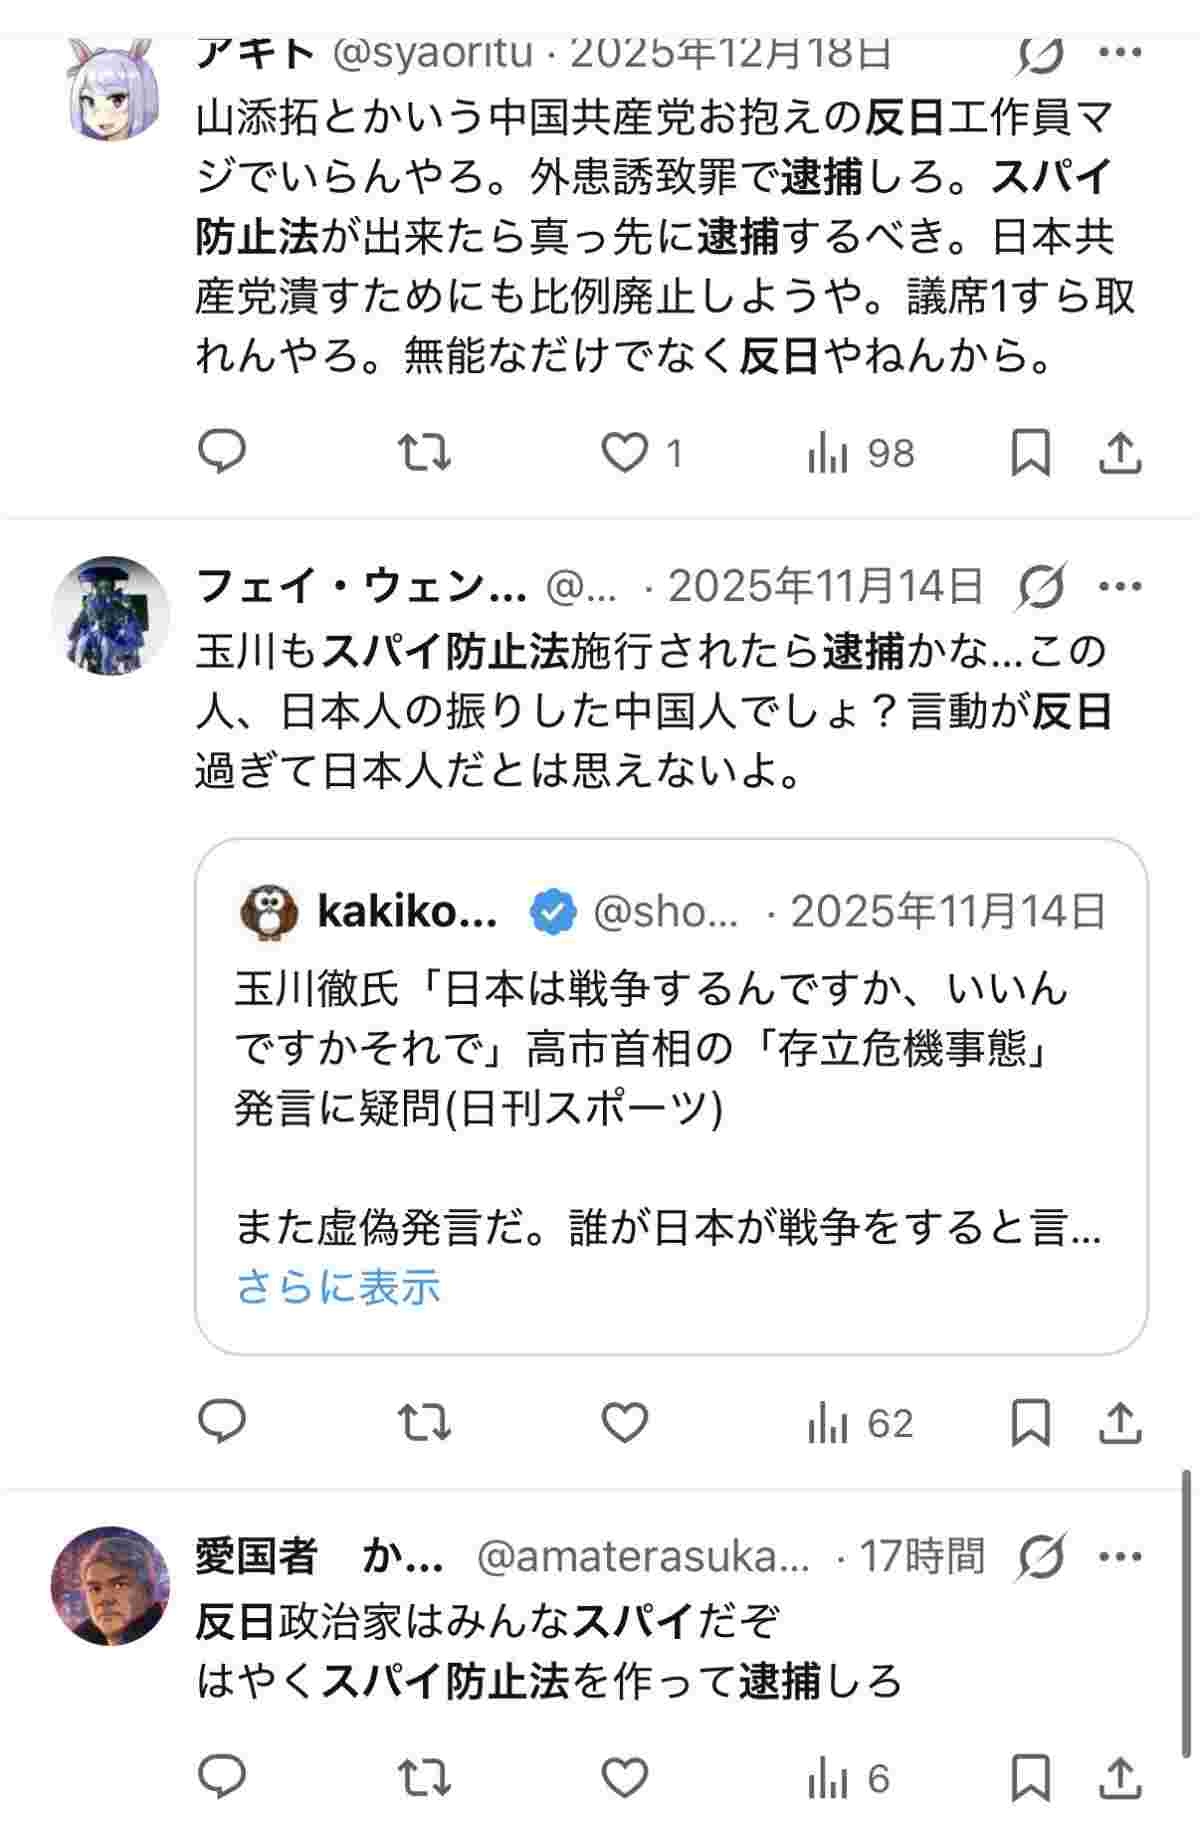The height and width of the screenshot is (1829, 1200).
Task: Open more options on フェイ・ウェン tweet
Action: tap(1120, 587)
